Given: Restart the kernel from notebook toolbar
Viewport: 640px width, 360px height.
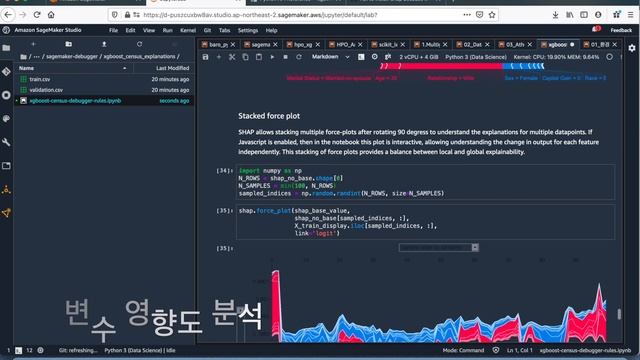Looking at the screenshot, I should (299, 57).
